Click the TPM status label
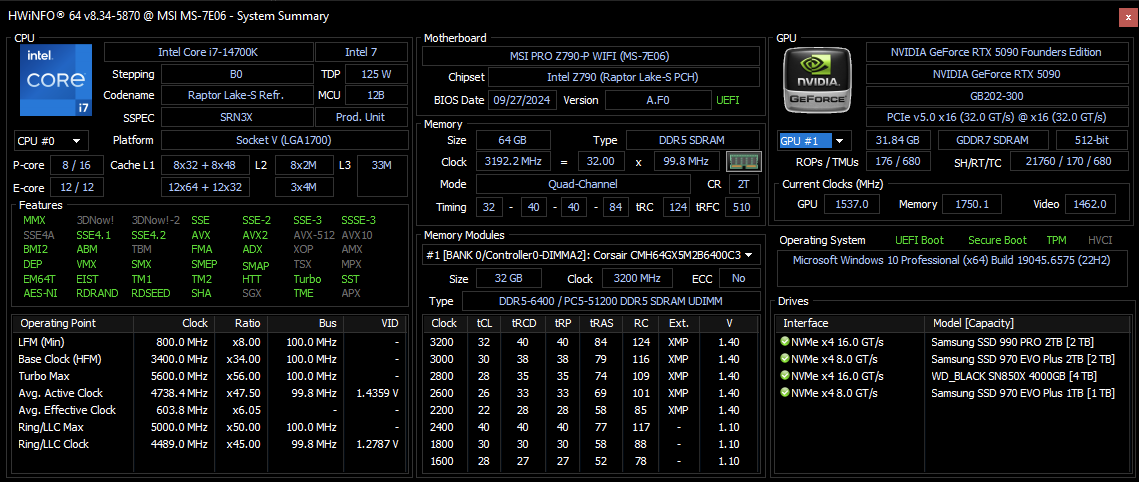Screen dimensions: 1139x482 coord(1057,240)
